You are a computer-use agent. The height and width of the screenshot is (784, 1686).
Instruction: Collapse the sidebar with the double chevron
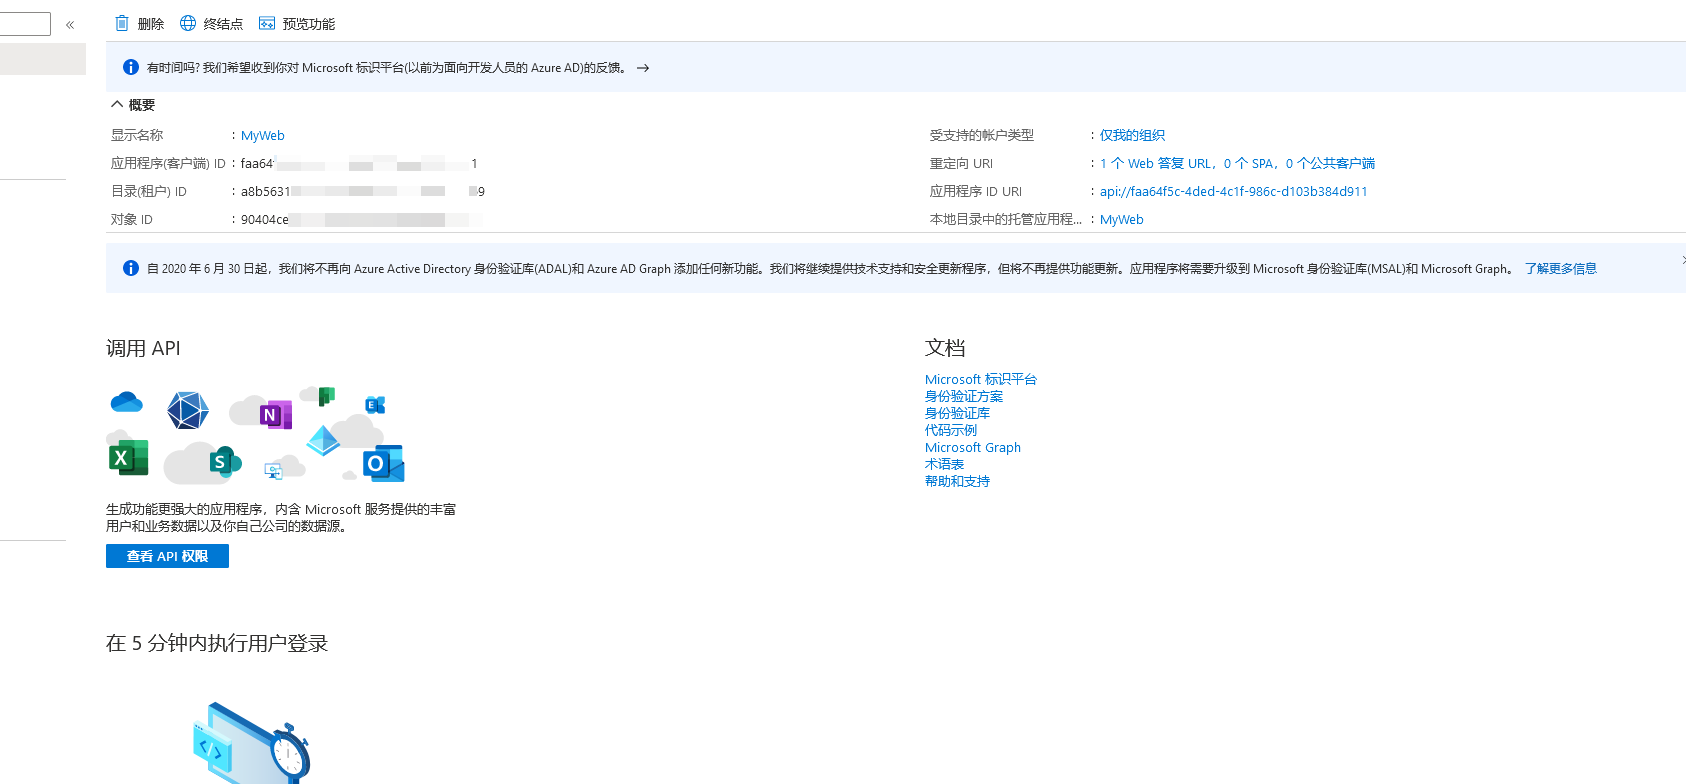[x=70, y=24]
